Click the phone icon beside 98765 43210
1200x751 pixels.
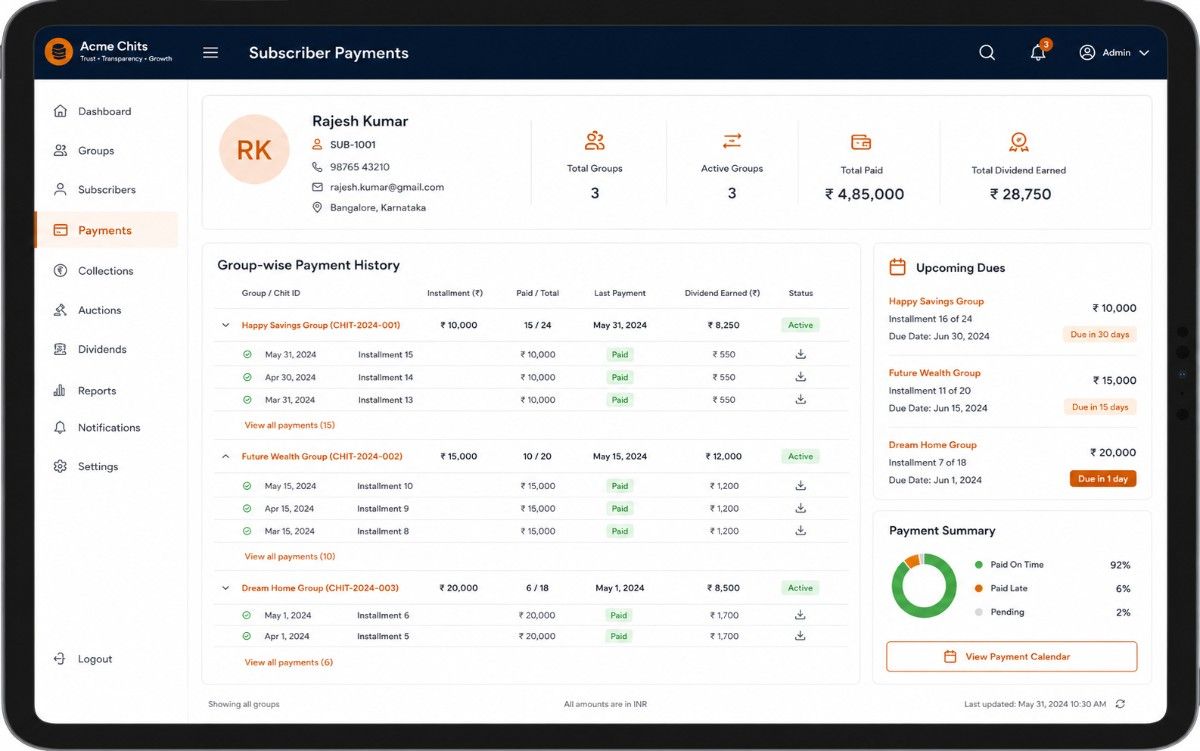pos(318,167)
